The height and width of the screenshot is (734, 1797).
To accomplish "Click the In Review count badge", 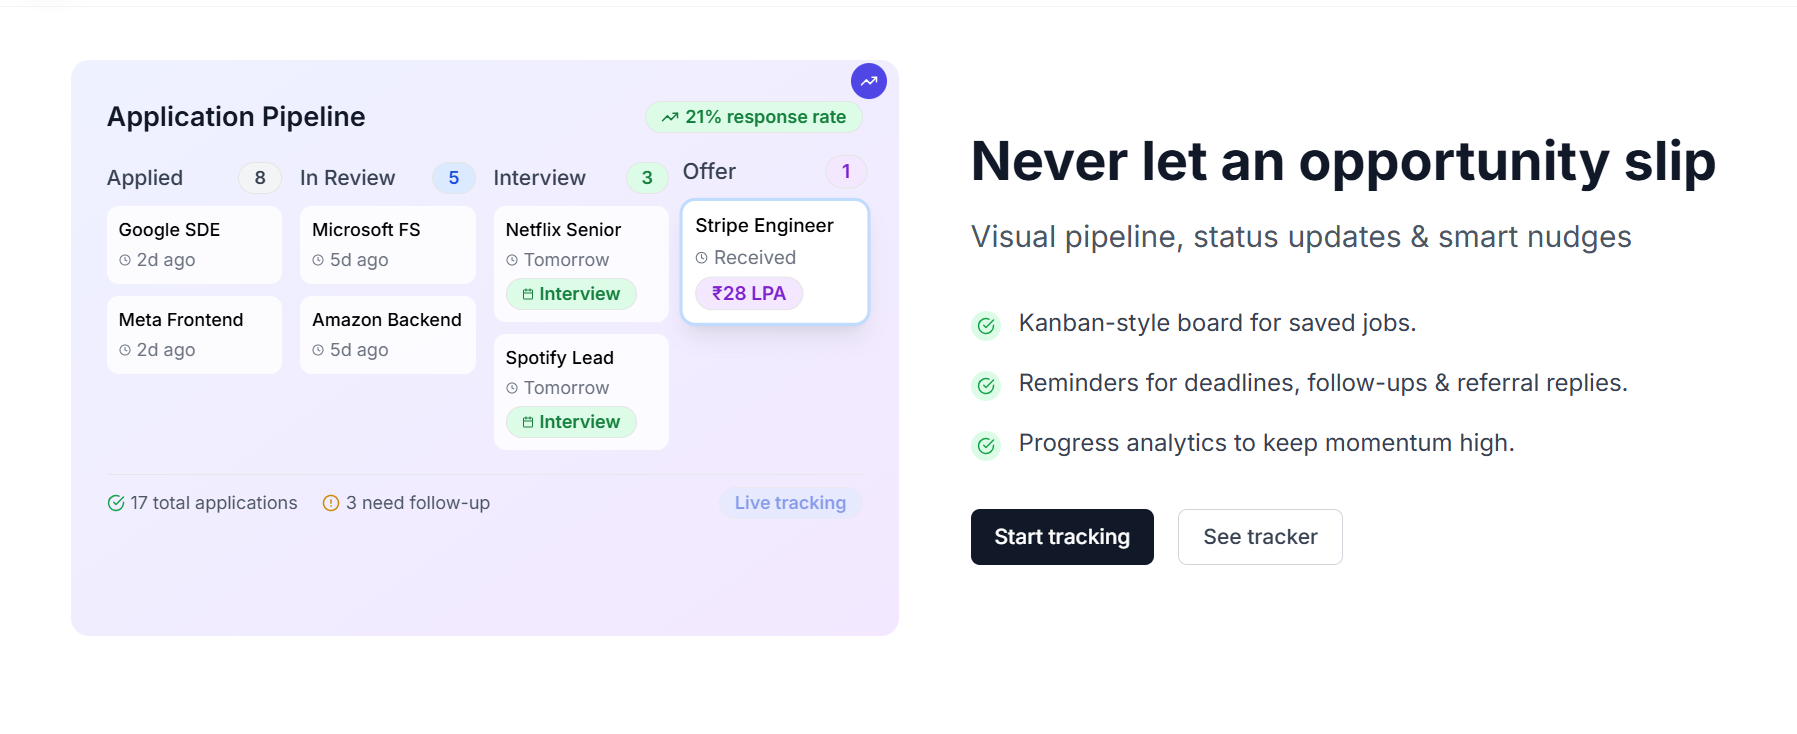I will (x=453, y=178).
